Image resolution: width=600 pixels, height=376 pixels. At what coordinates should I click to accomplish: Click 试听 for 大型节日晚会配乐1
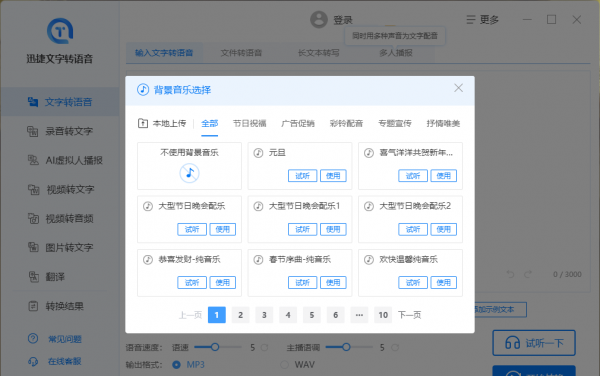click(302, 229)
